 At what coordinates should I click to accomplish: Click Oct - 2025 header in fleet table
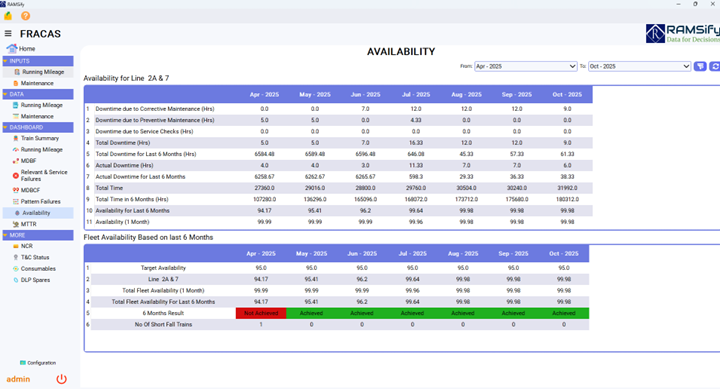coord(564,254)
